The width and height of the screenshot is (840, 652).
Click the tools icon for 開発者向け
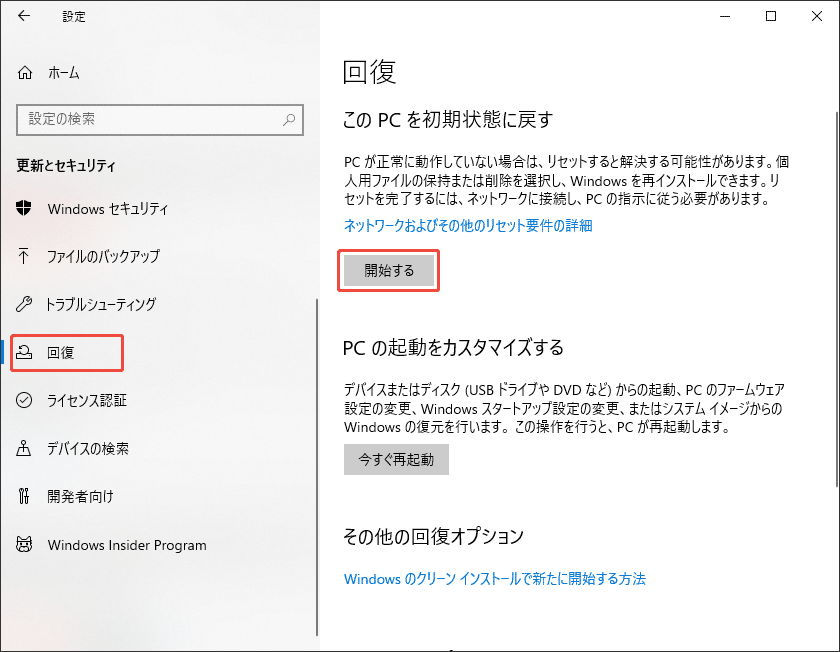click(24, 496)
